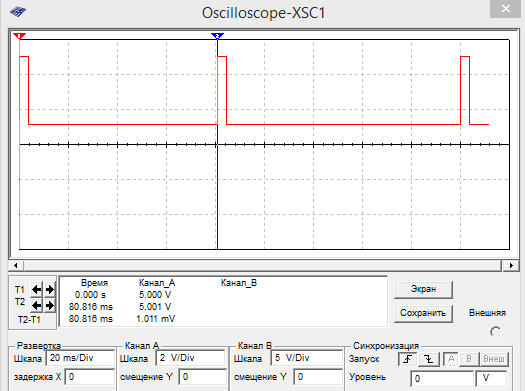Select external trigger source Внеш
Screen dimensions: 525x391
coord(494,359)
